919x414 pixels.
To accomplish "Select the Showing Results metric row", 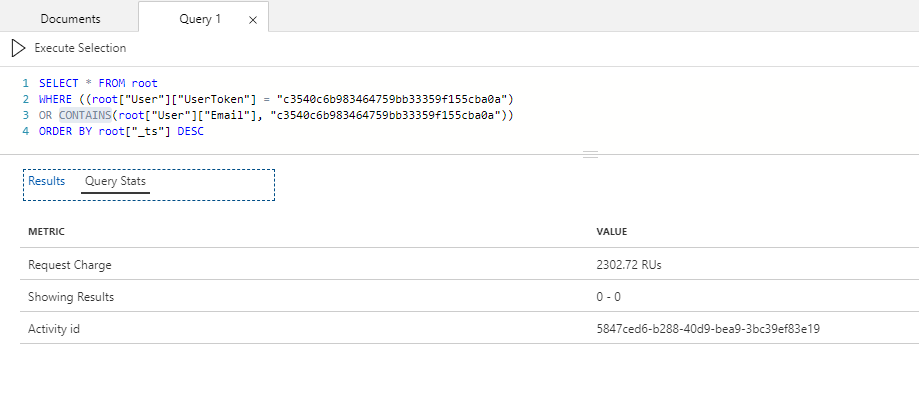I will point(71,297).
